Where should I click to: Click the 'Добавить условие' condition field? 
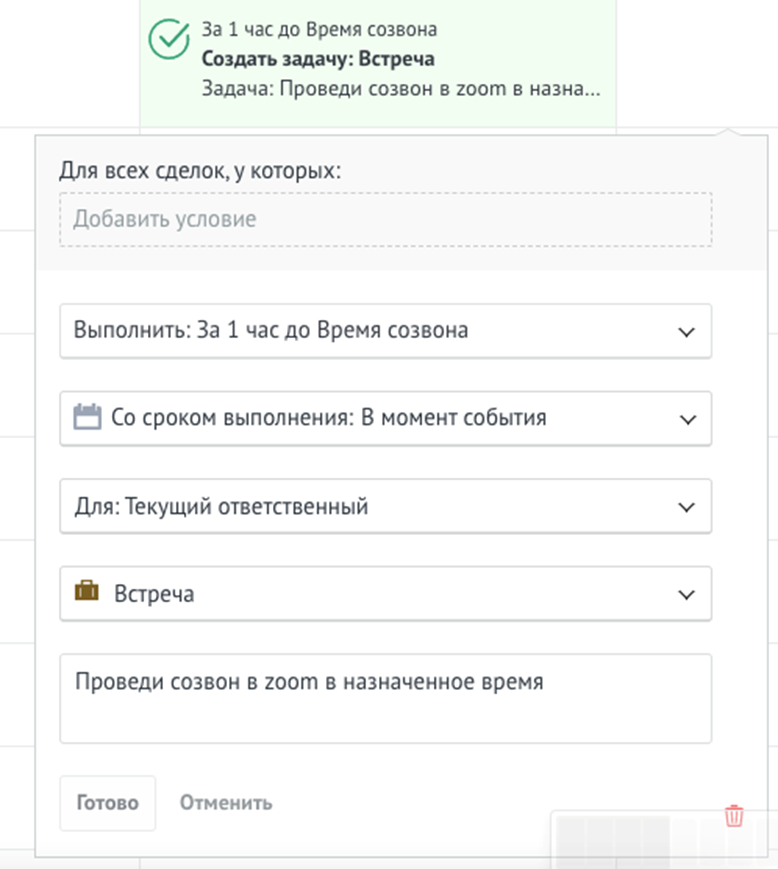(385, 219)
